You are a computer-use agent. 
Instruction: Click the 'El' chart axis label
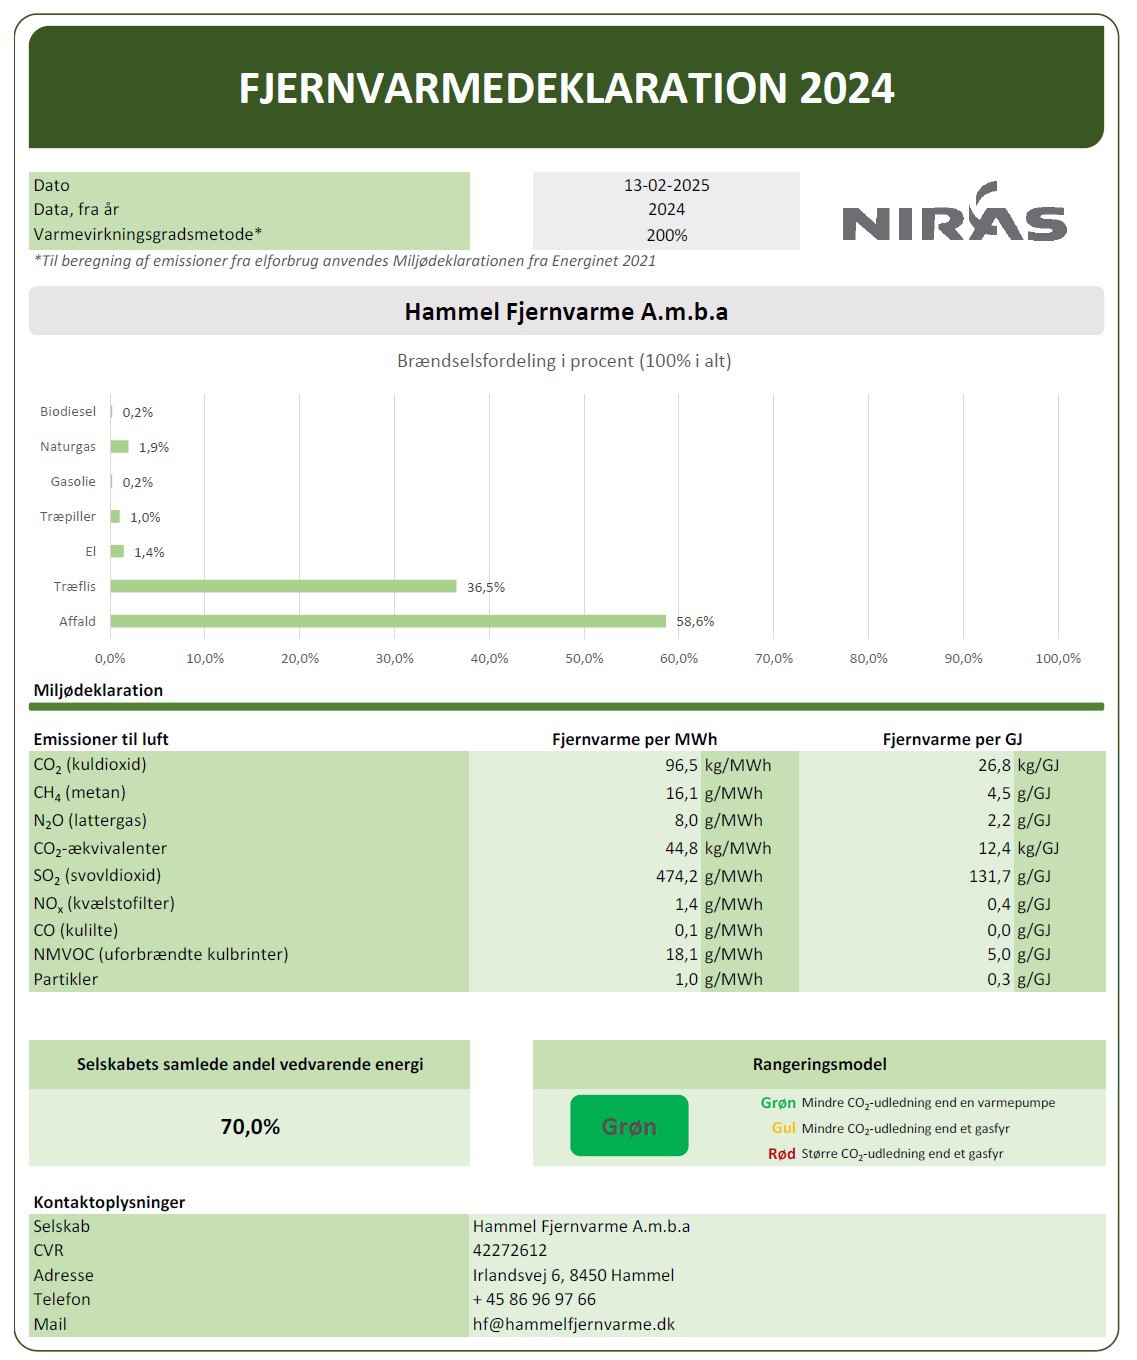[x=91, y=551]
